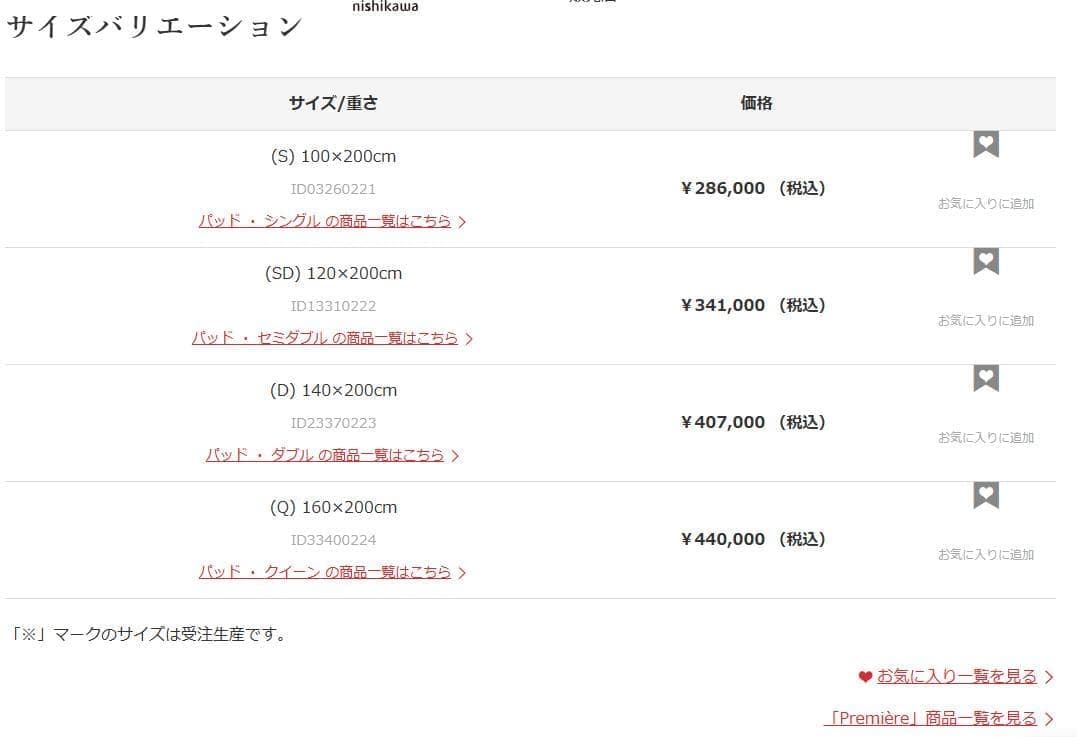Screen dimensions: 1077x737
Task: Click red heart icon beside お気に入り一覧を見る
Action: 865,677
